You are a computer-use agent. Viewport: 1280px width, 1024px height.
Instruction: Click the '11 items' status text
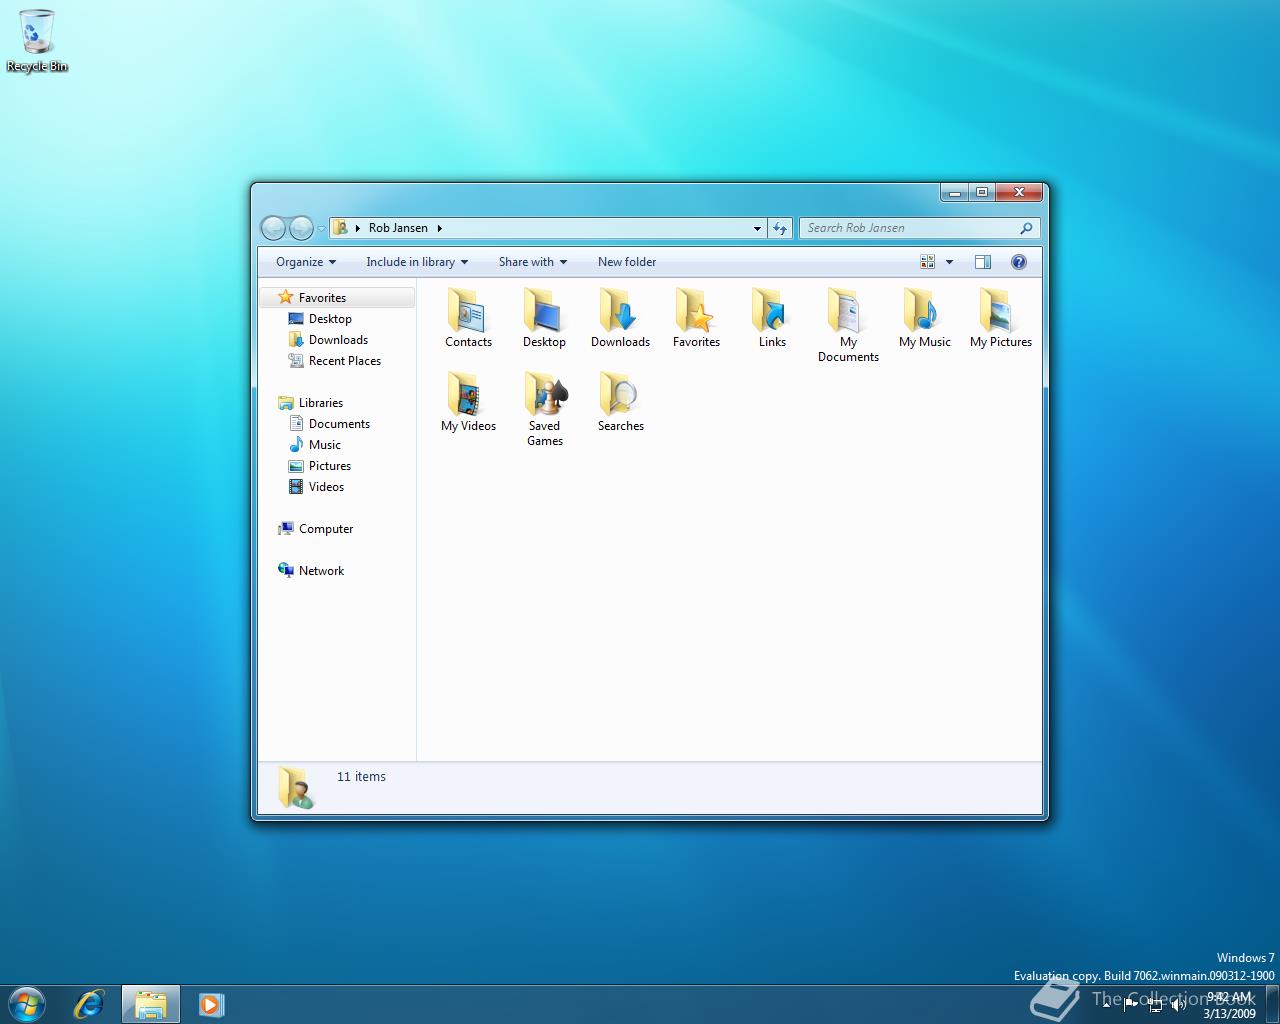361,777
